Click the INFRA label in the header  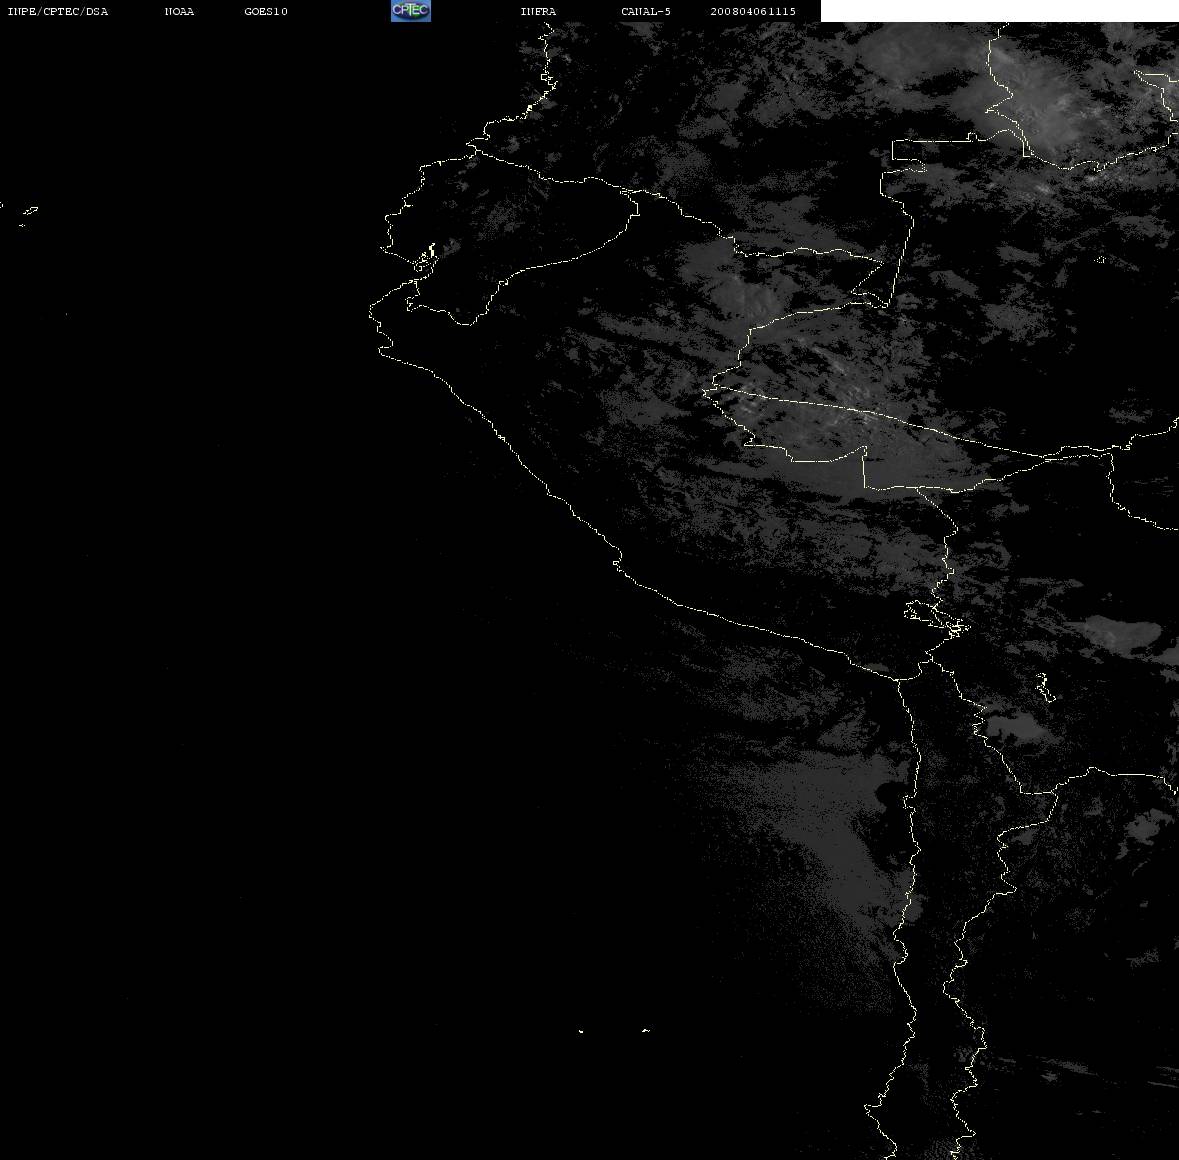tap(538, 11)
